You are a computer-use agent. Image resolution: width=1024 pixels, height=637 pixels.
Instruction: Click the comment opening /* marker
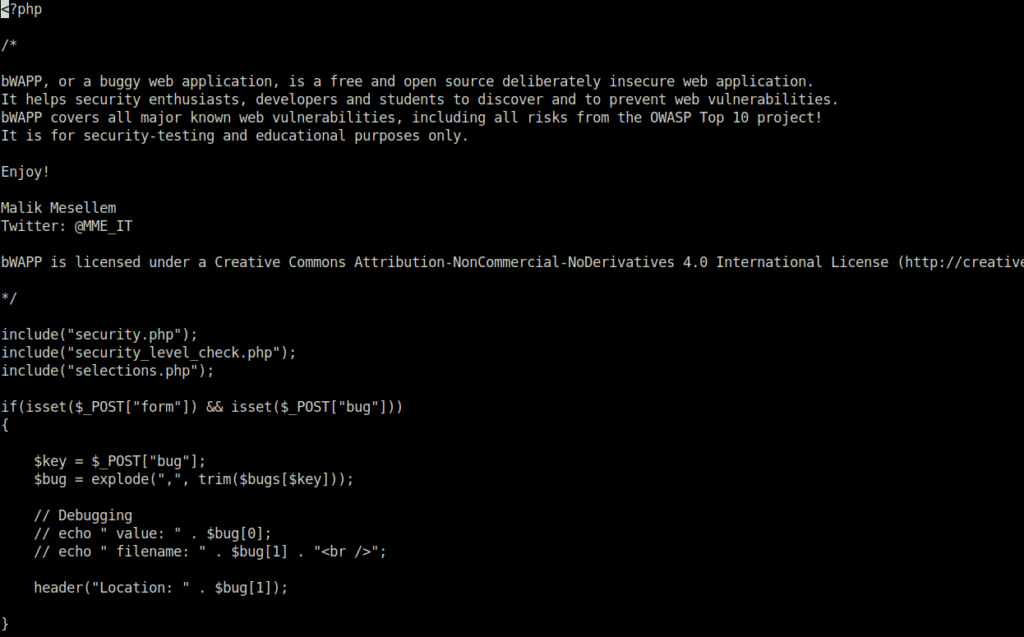[9, 45]
